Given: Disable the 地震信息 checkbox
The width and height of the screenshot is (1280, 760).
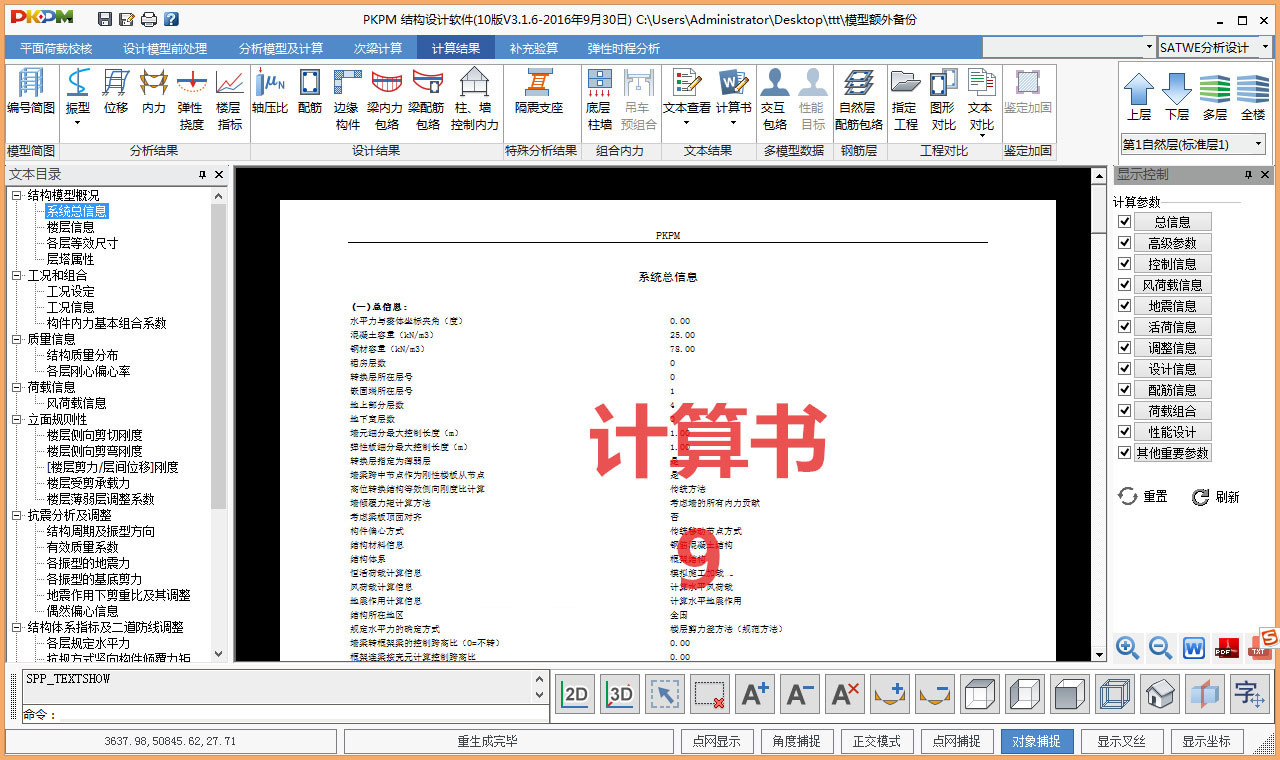Looking at the screenshot, I should pos(1125,305).
